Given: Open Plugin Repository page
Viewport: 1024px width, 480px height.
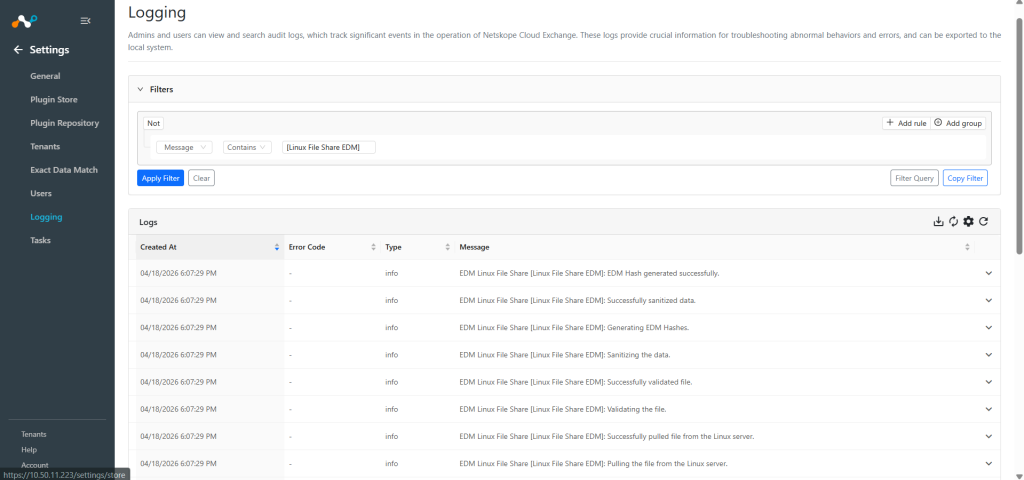Looking at the screenshot, I should coord(65,123).
